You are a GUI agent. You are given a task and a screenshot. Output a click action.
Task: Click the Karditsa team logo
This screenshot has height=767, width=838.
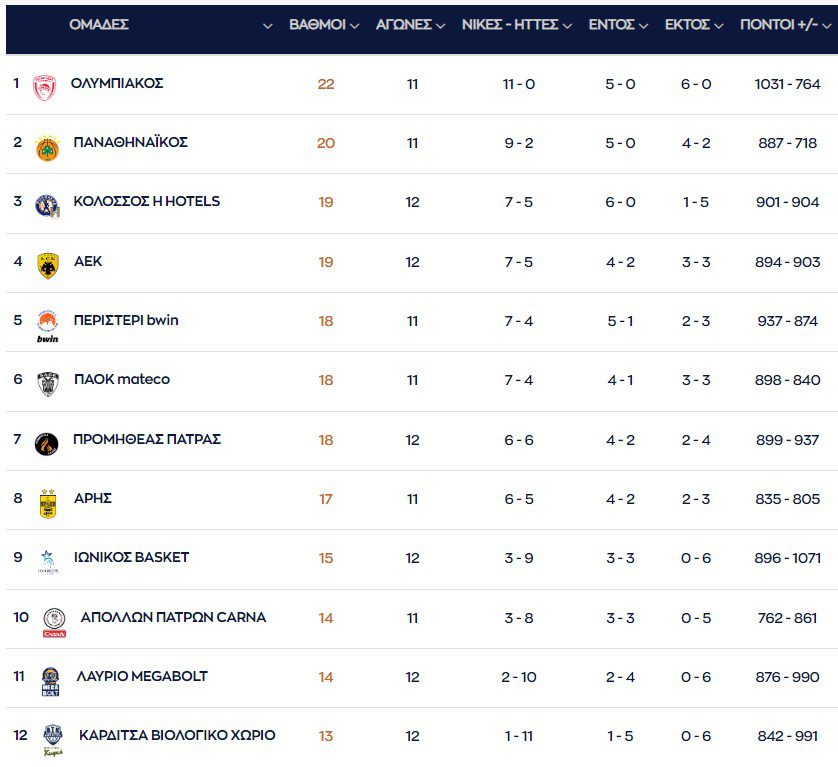52,739
